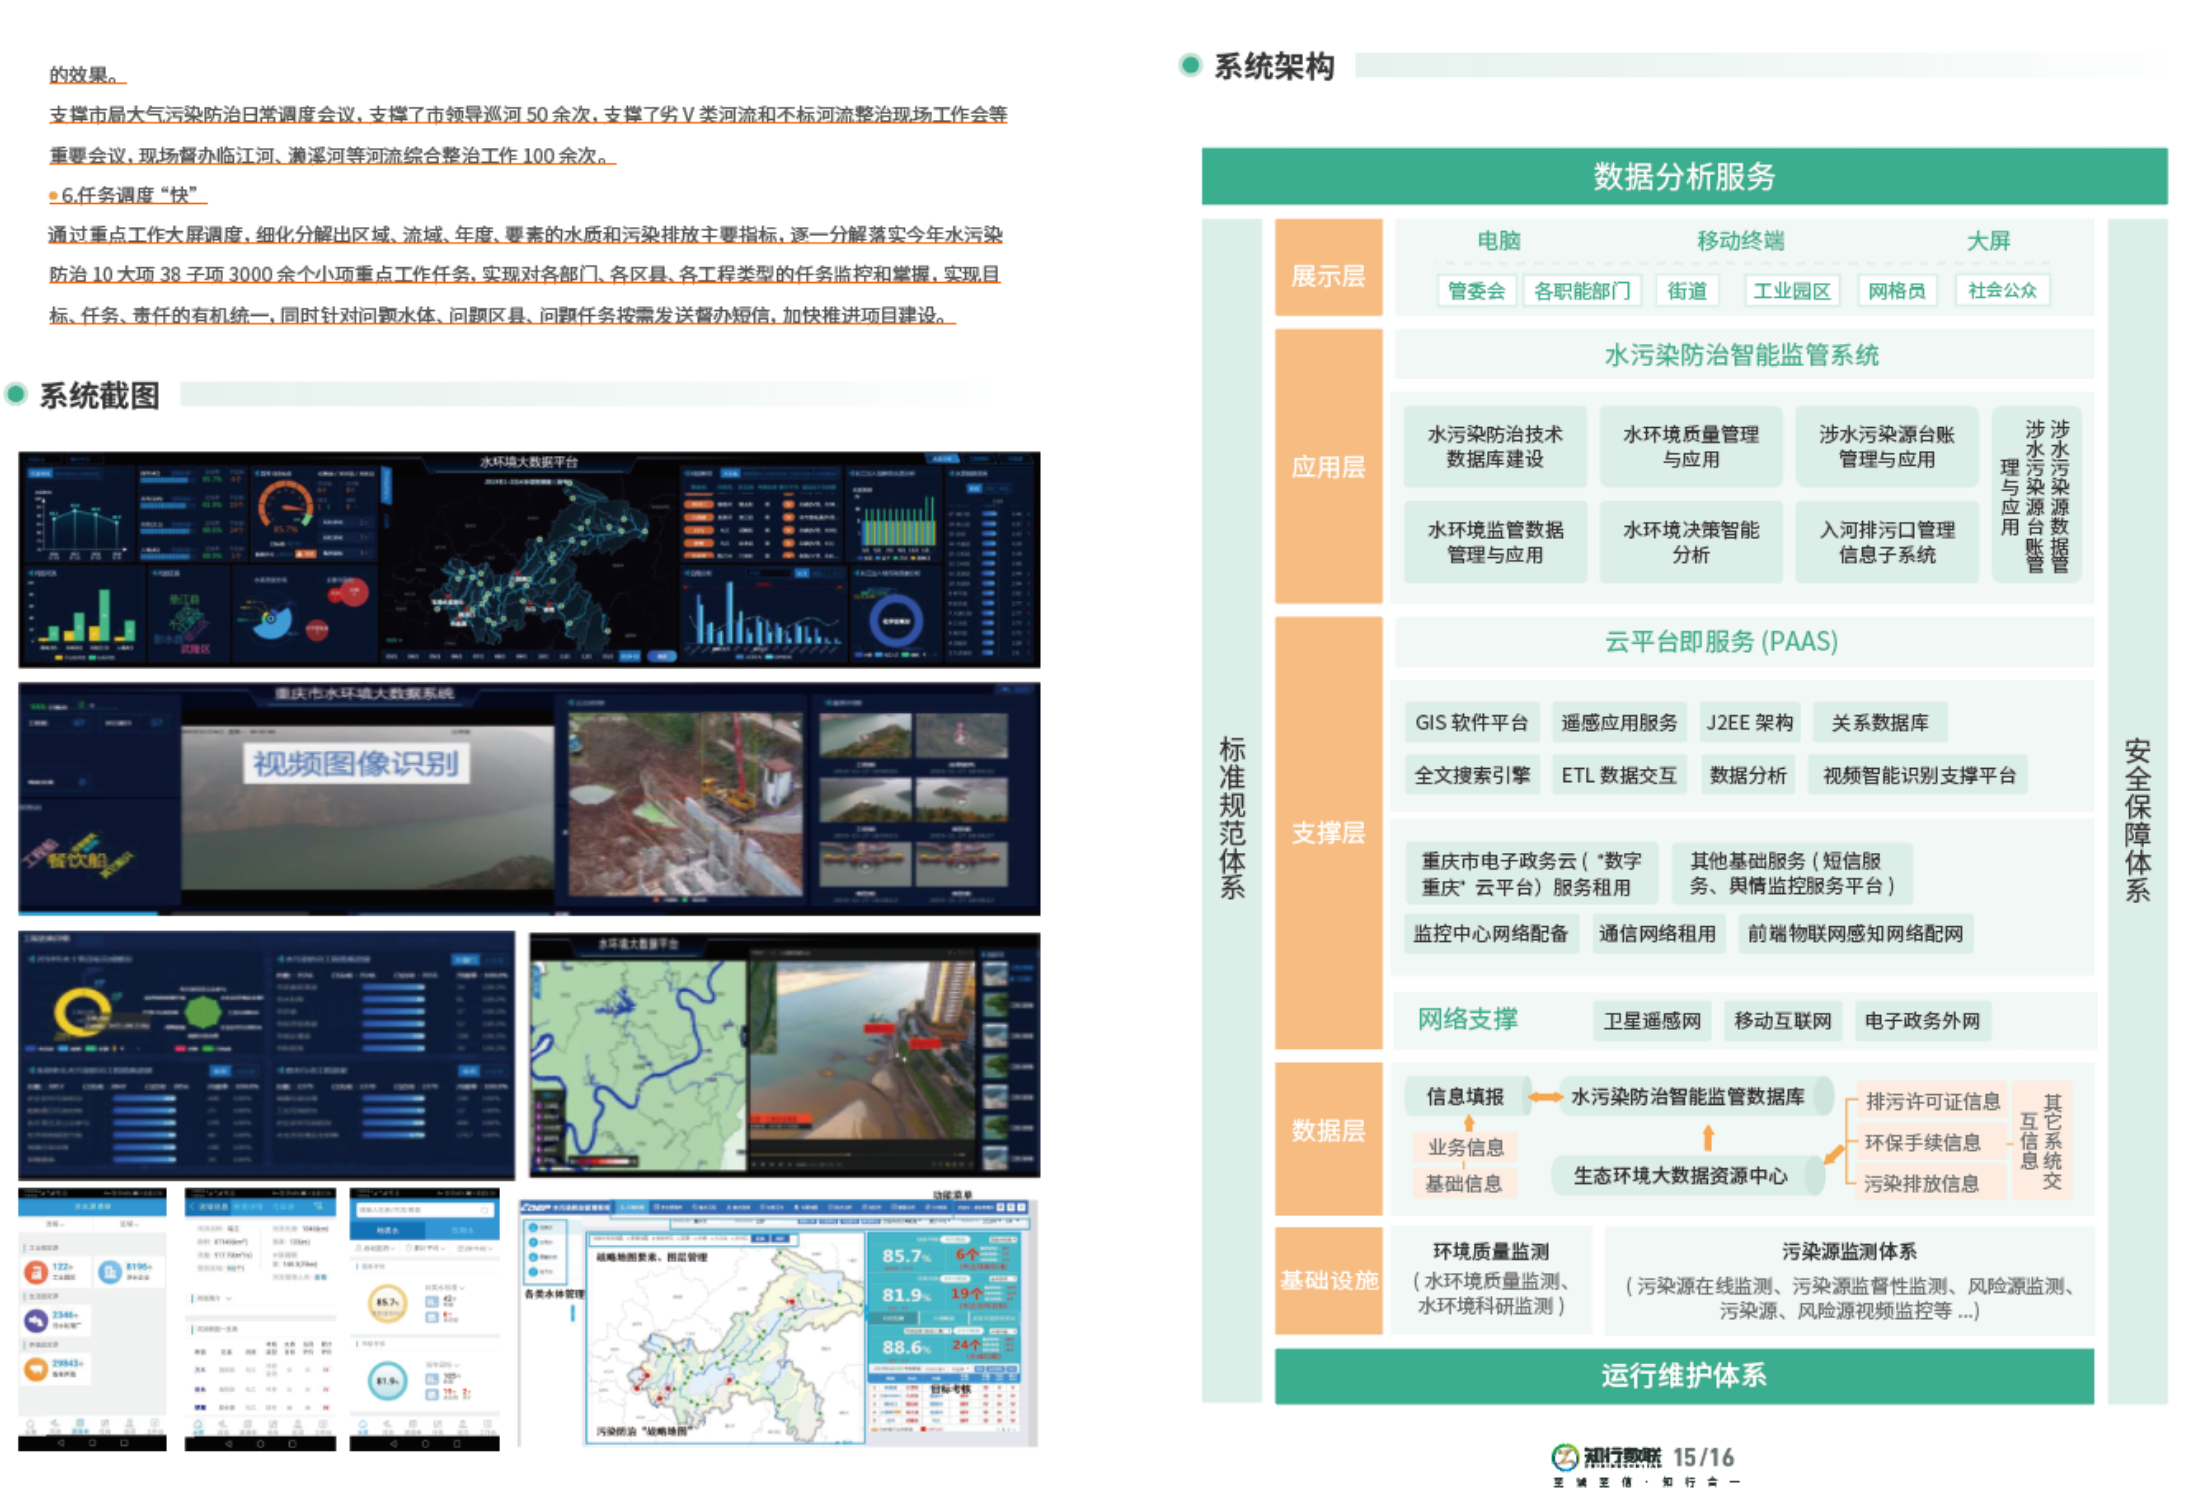Viewport: 2198px width, 1494px height.
Task: Open the mobile screenshot with 85.7 circular gauge
Action: [425, 1319]
